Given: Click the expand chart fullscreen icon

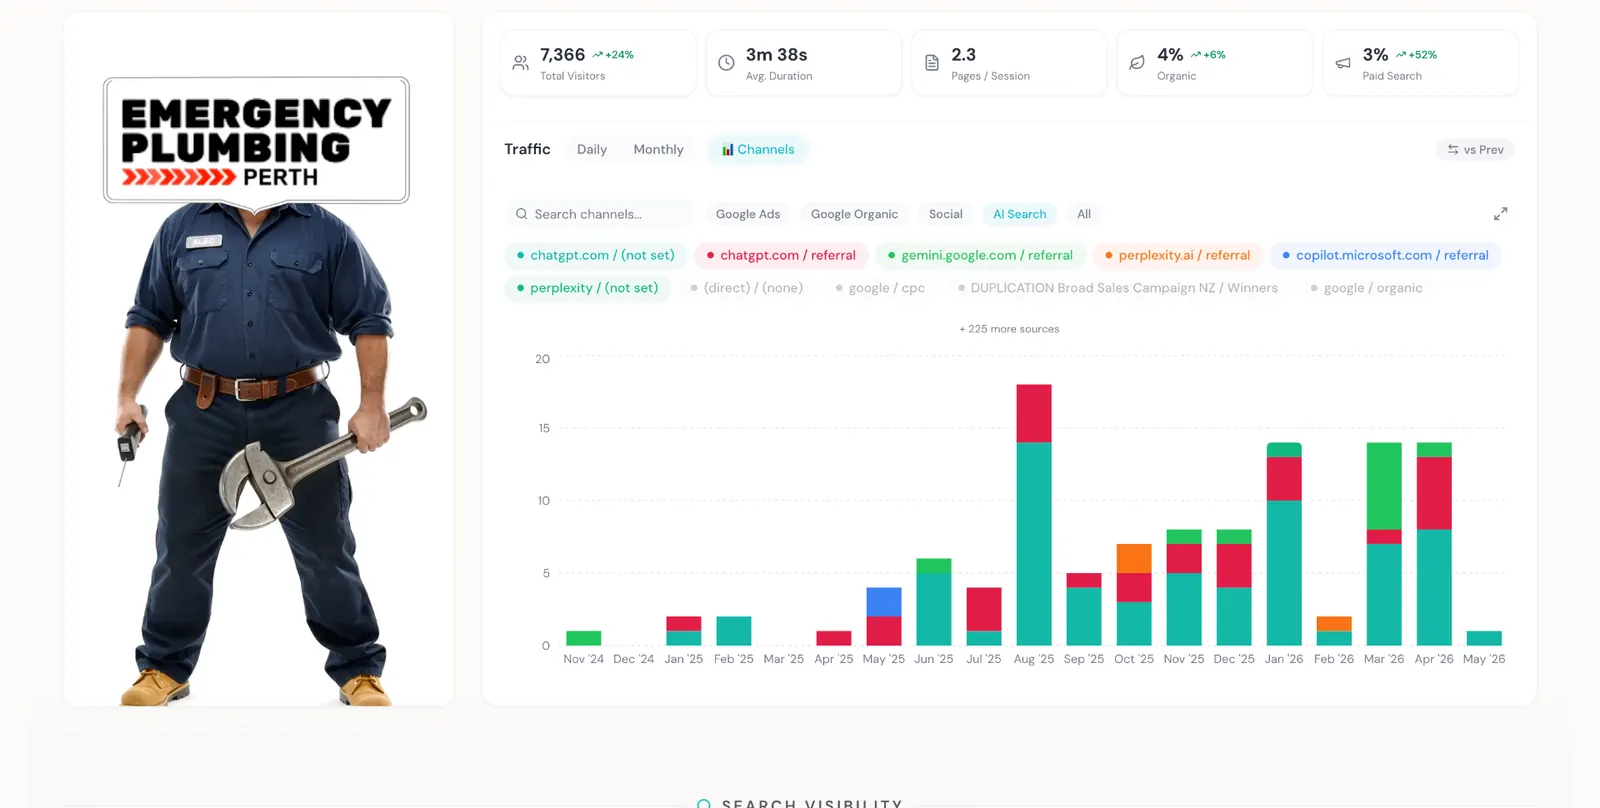Looking at the screenshot, I should 1500,214.
